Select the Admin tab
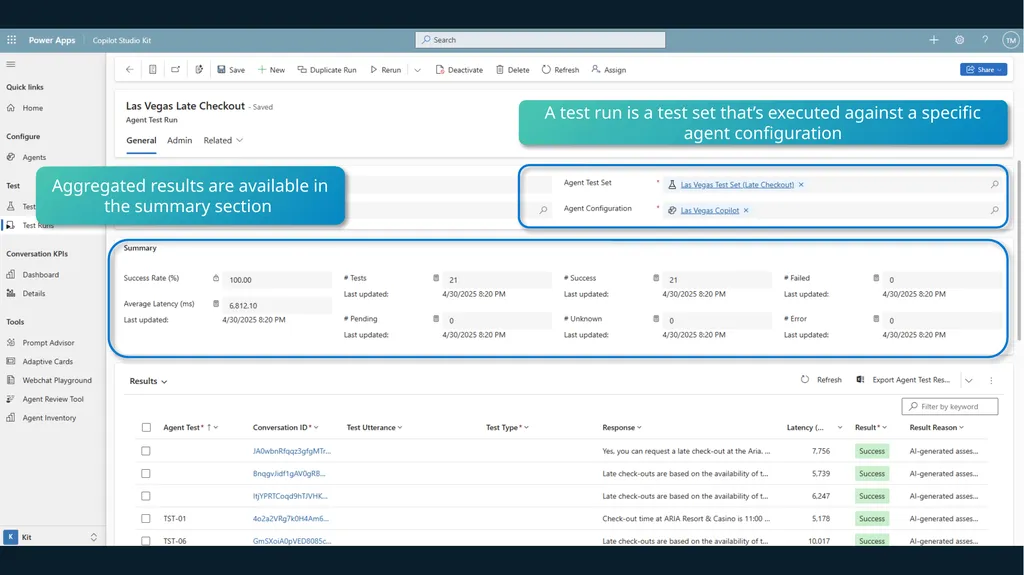Screen dimensions: 1024x575 [x=180, y=140]
